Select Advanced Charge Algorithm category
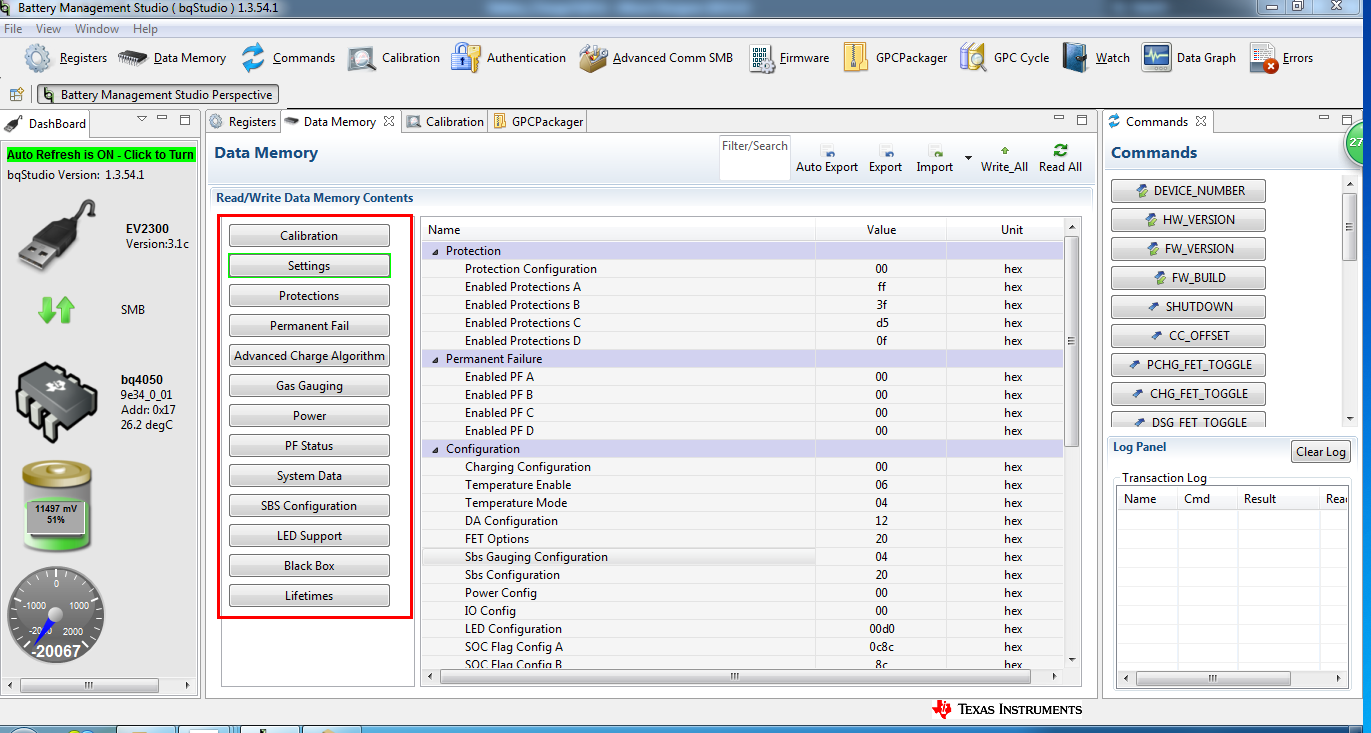Screen dimensions: 1371x733 click(x=309, y=356)
